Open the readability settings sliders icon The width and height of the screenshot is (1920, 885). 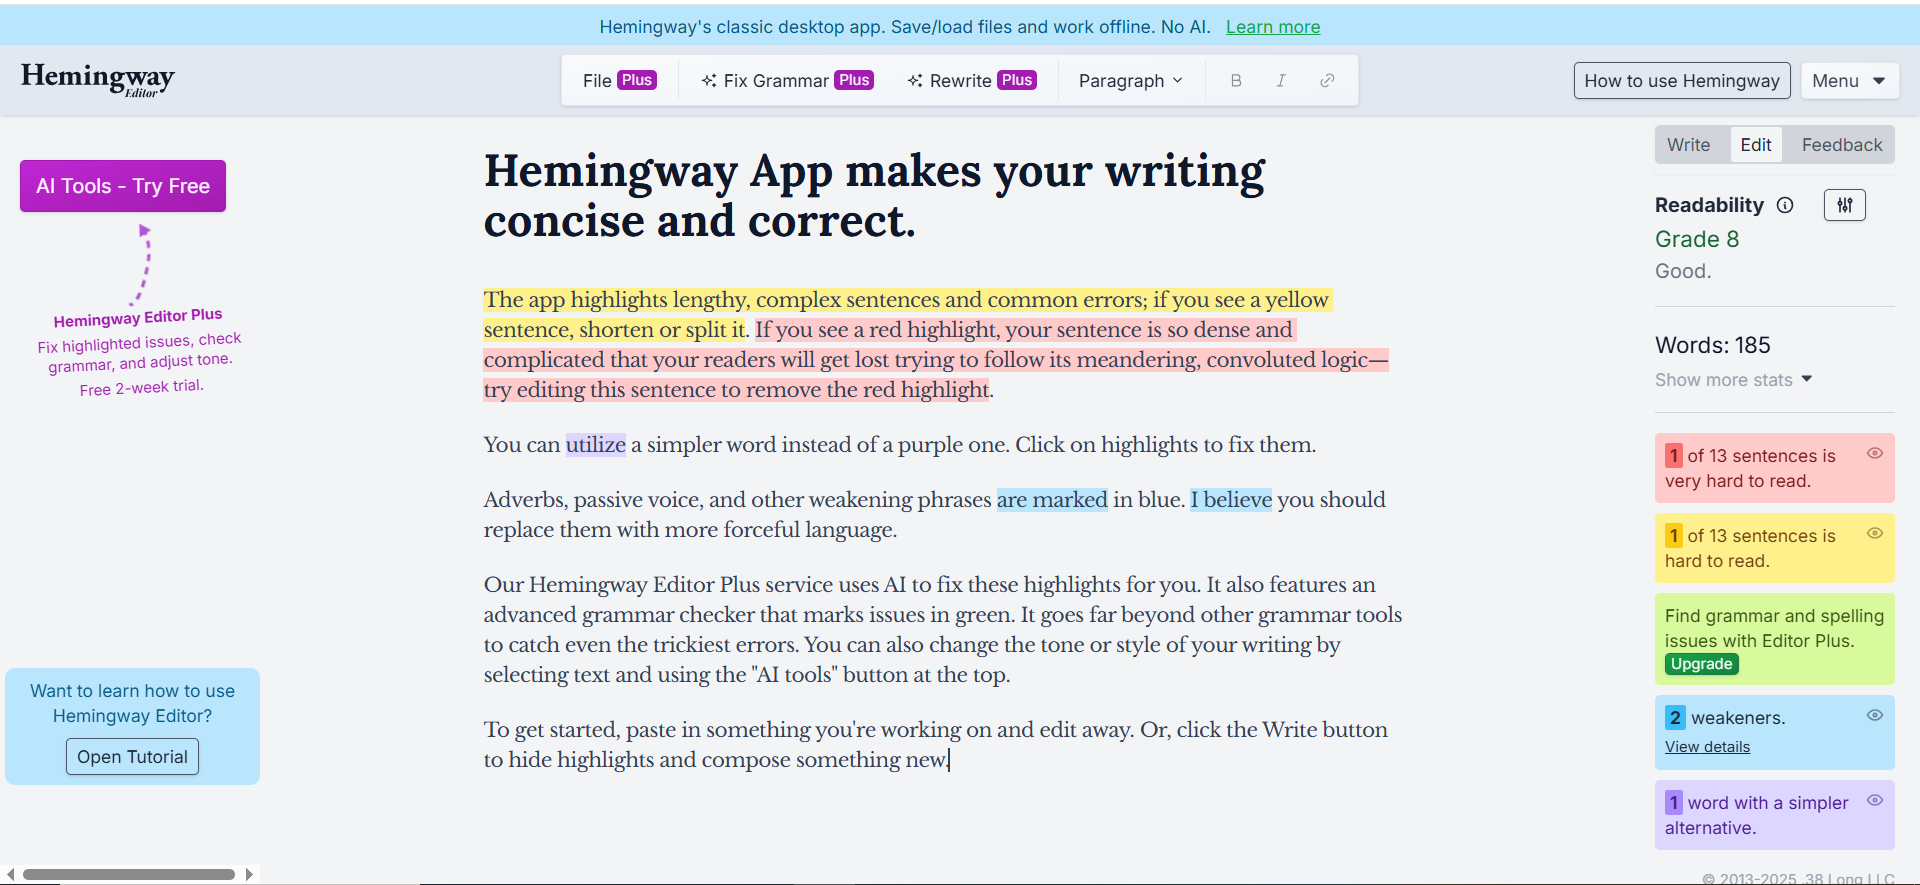1845,205
